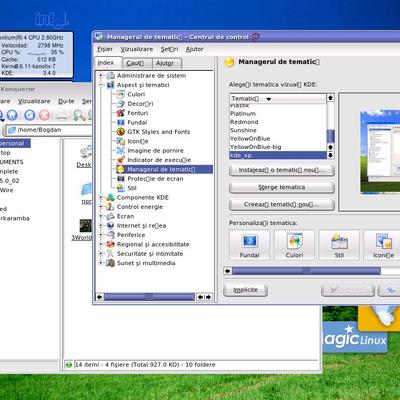Expand Securitate și intimitate tree node
Image resolution: width=400 pixels, height=400 pixels.
[x=101, y=254]
